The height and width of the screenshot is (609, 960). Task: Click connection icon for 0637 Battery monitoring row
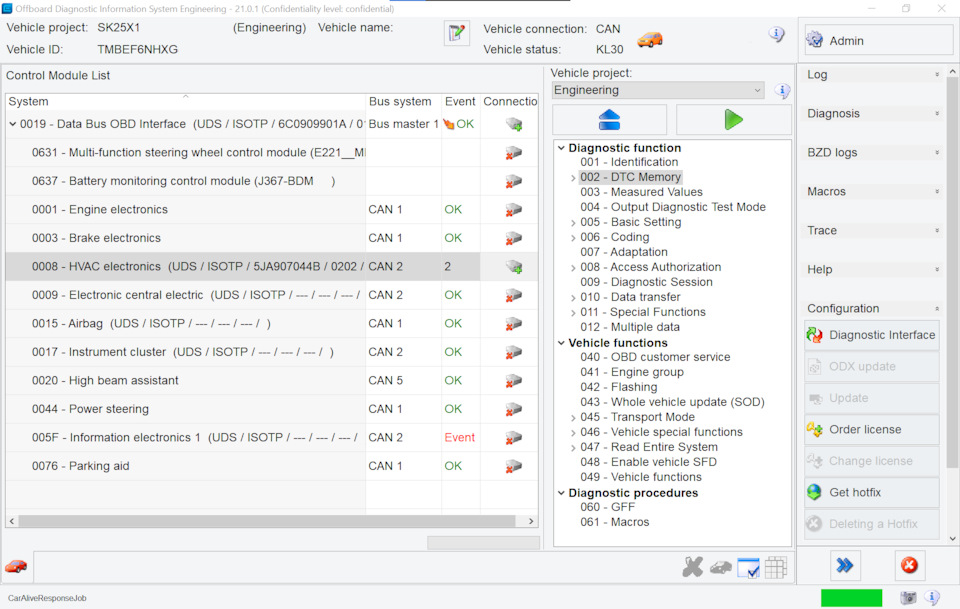coord(513,181)
